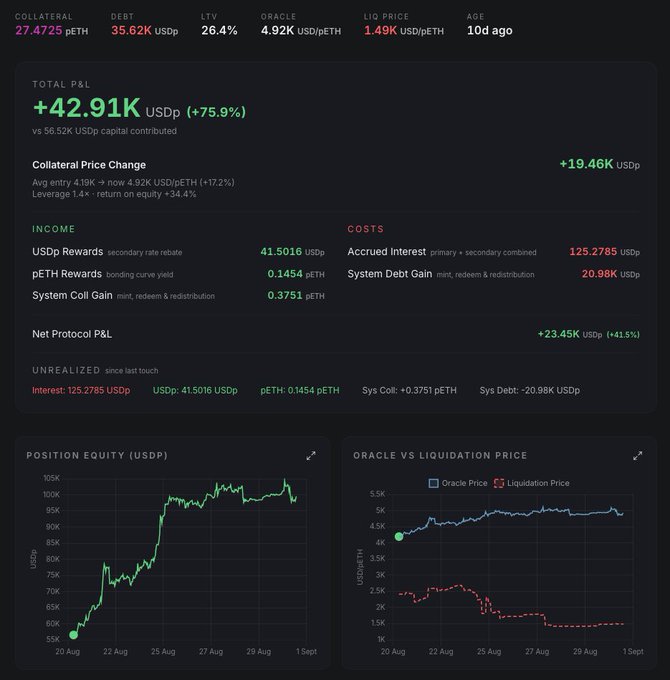670x680 pixels.
Task: Click the unrealized USDp: 41.5016 USDp entry
Action: click(x=195, y=390)
